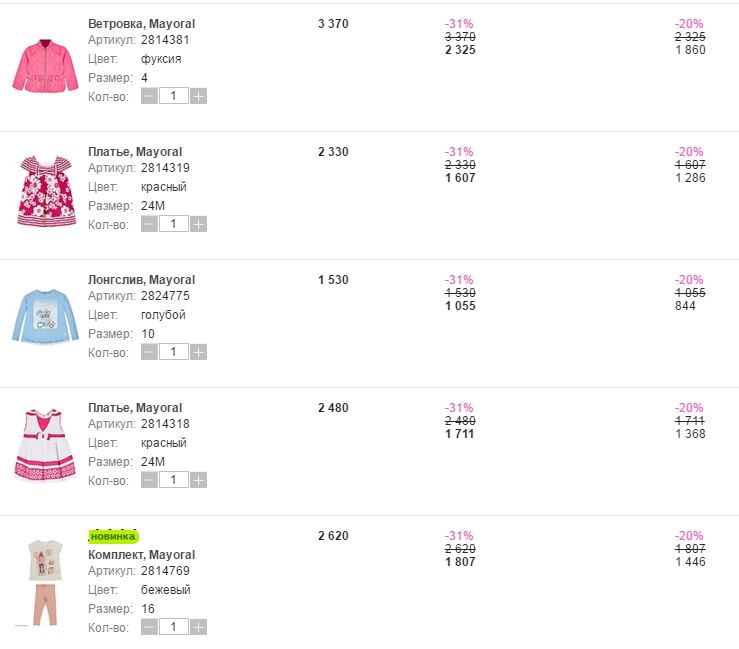Click plus for Платье article 2814318
The width and height of the screenshot is (739, 649).
click(199, 480)
